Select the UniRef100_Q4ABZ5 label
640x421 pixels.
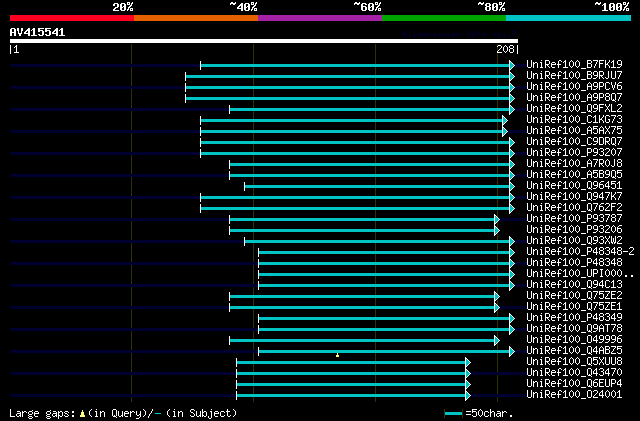(x=574, y=351)
